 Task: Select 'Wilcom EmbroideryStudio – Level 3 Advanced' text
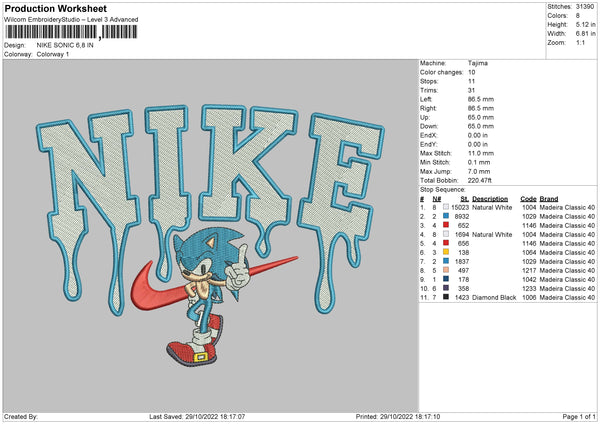click(71, 20)
